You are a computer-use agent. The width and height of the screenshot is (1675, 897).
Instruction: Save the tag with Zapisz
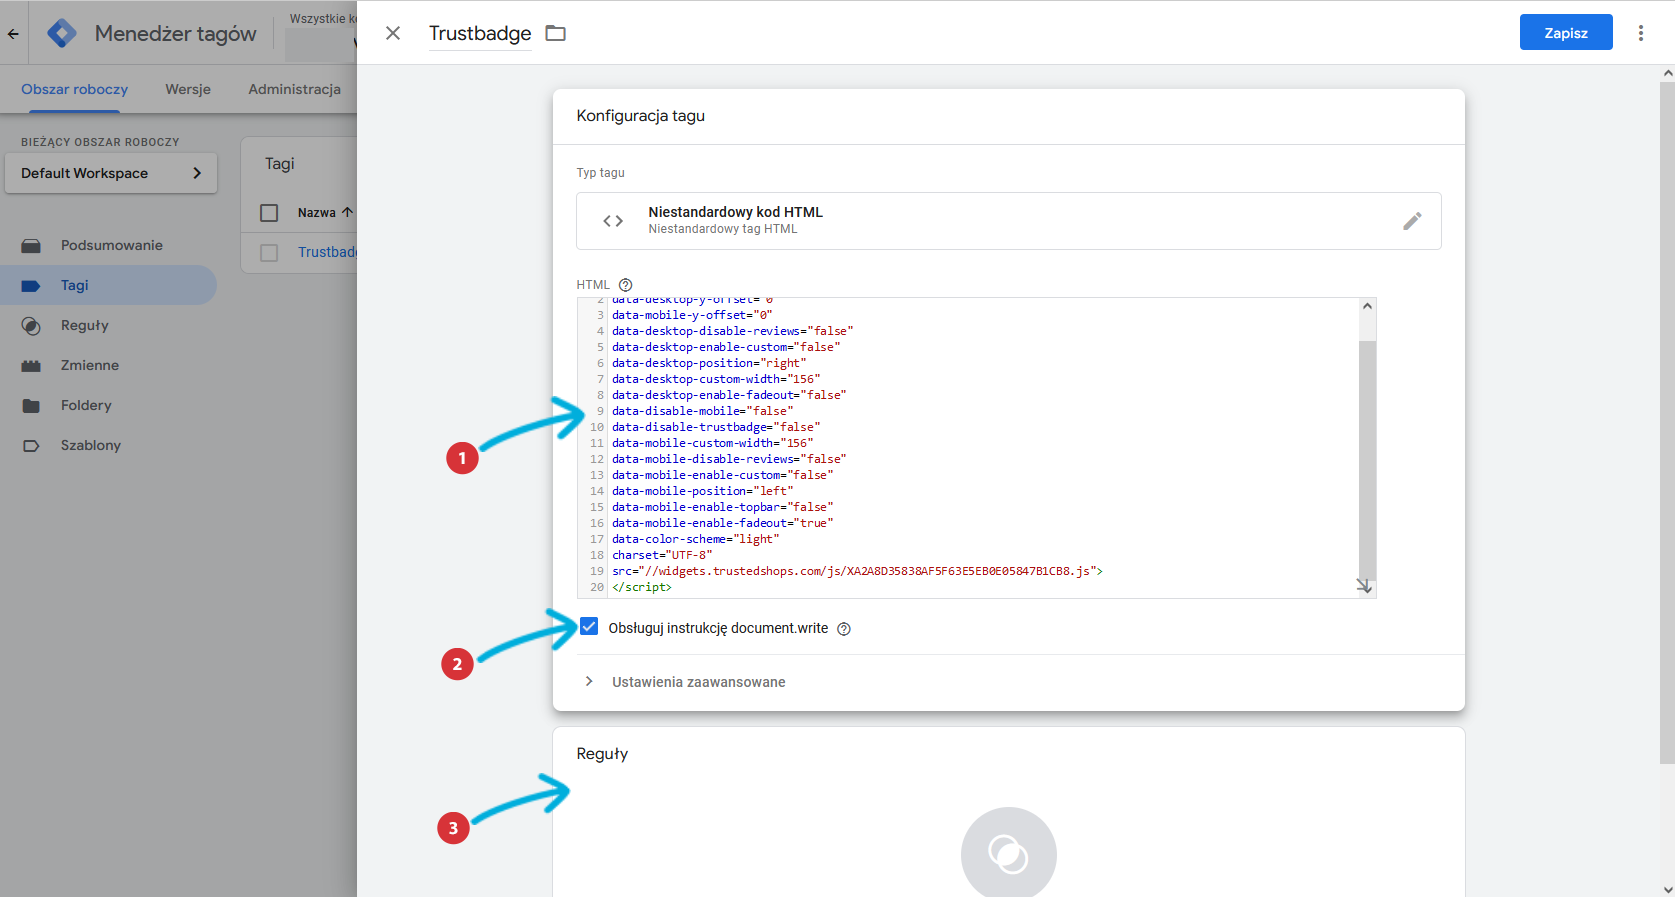[1566, 32]
